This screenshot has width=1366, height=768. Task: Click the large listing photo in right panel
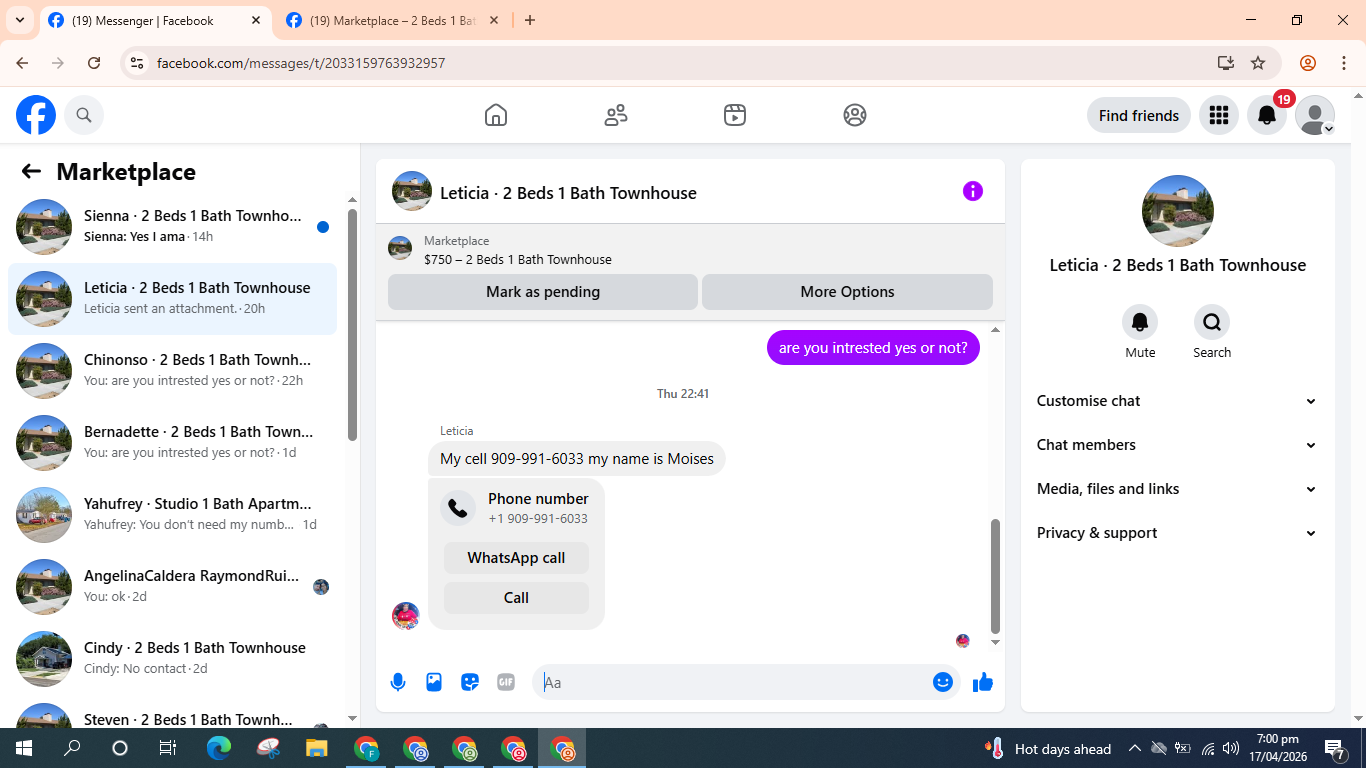(1178, 211)
